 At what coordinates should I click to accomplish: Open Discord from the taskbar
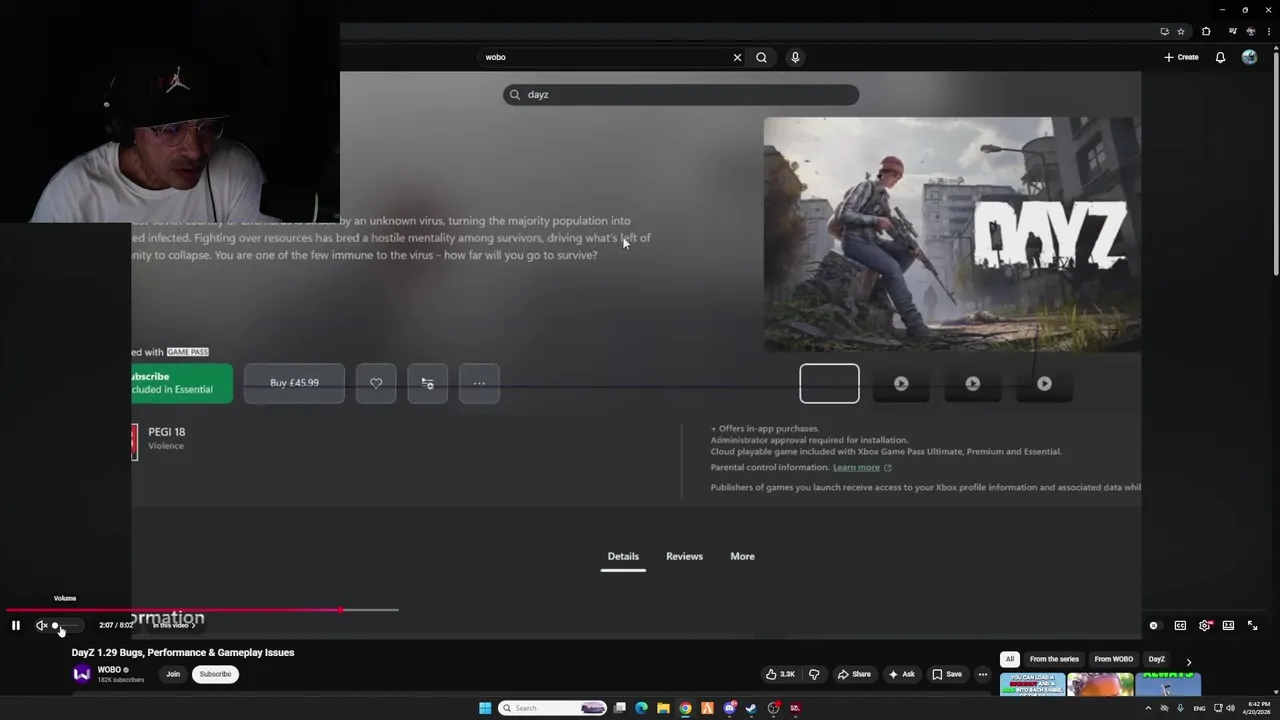click(x=729, y=708)
